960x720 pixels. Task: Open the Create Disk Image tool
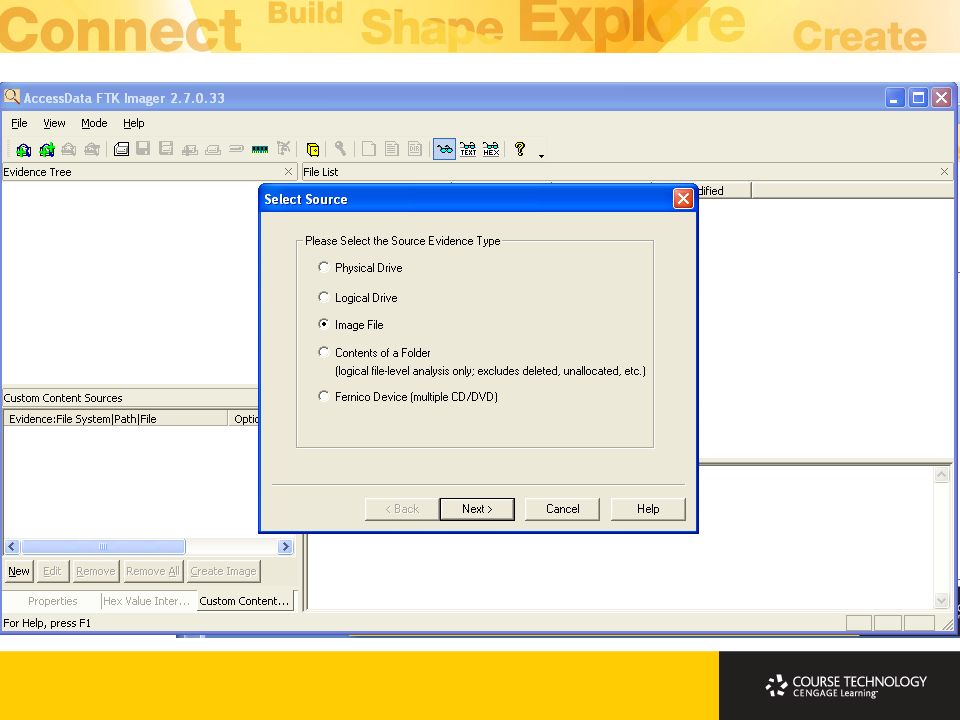tap(121, 149)
